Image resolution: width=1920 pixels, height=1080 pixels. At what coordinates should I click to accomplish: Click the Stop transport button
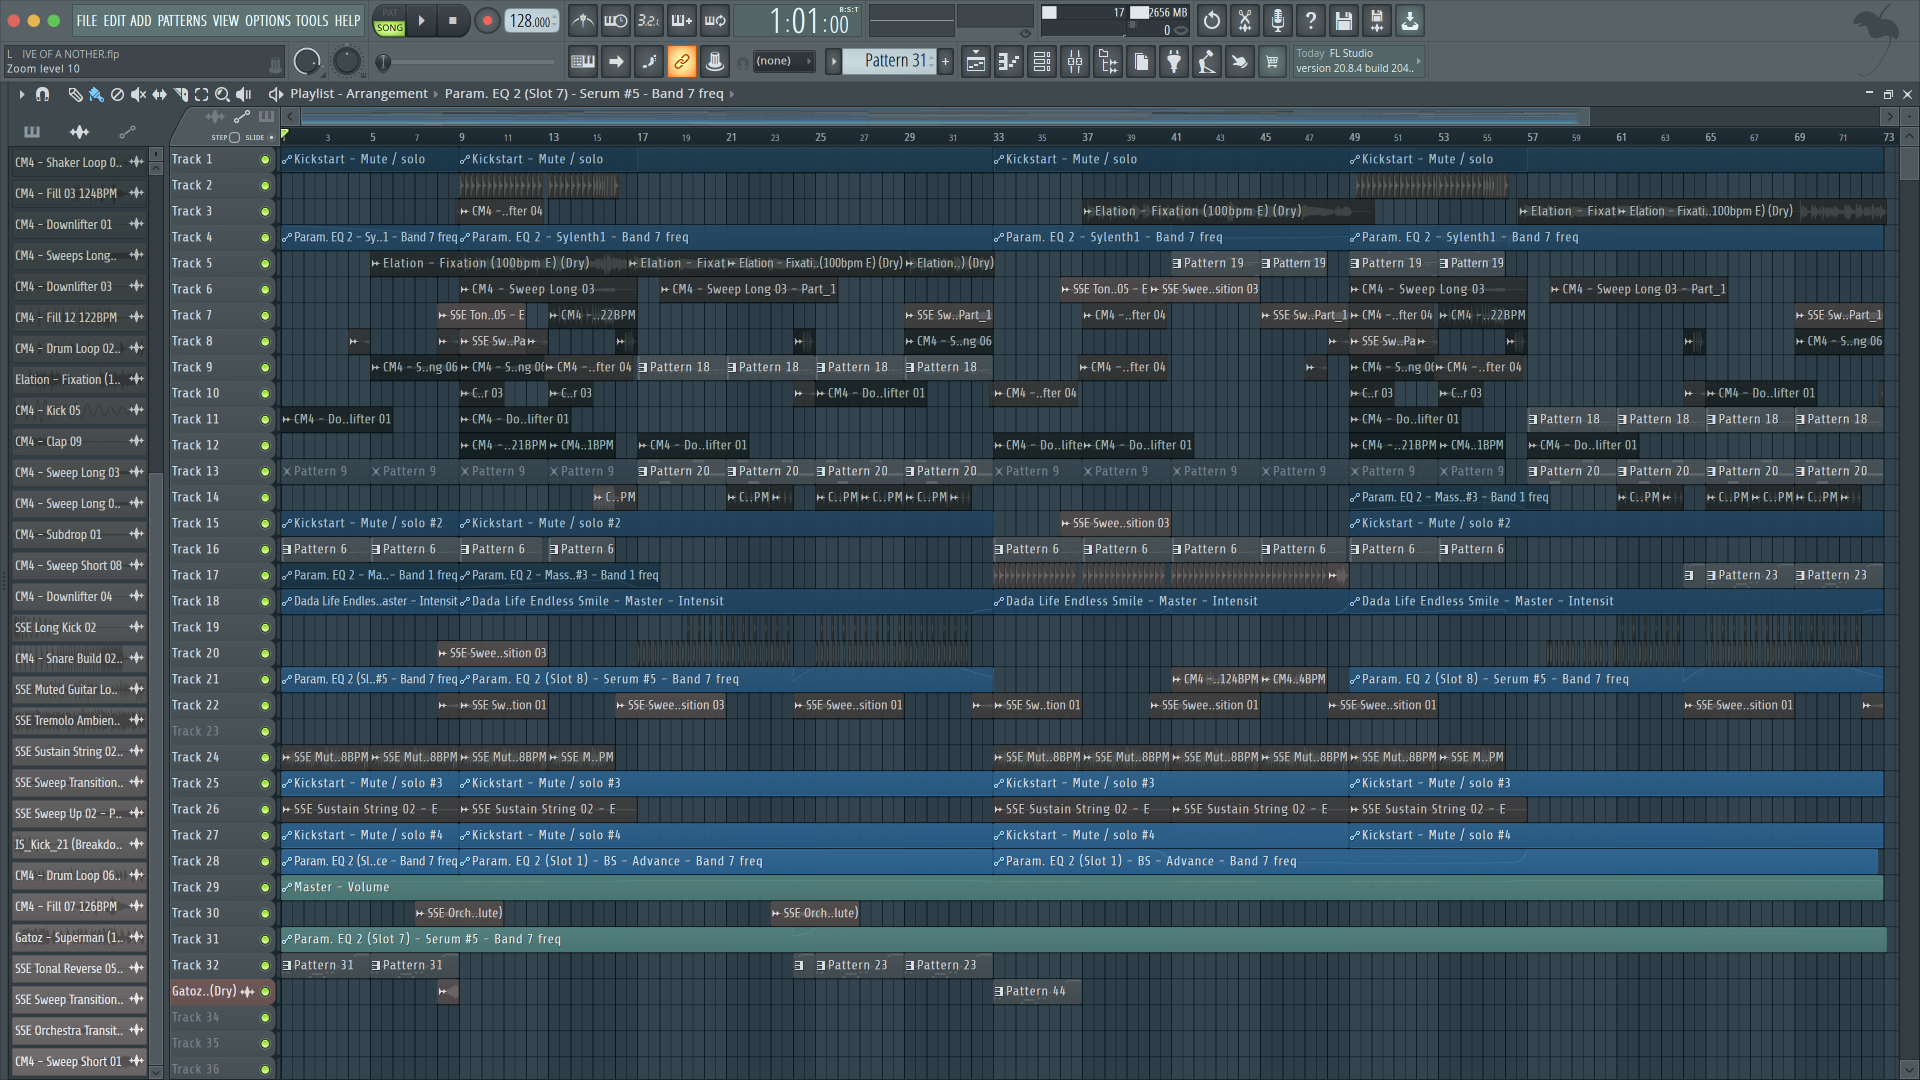[x=453, y=20]
